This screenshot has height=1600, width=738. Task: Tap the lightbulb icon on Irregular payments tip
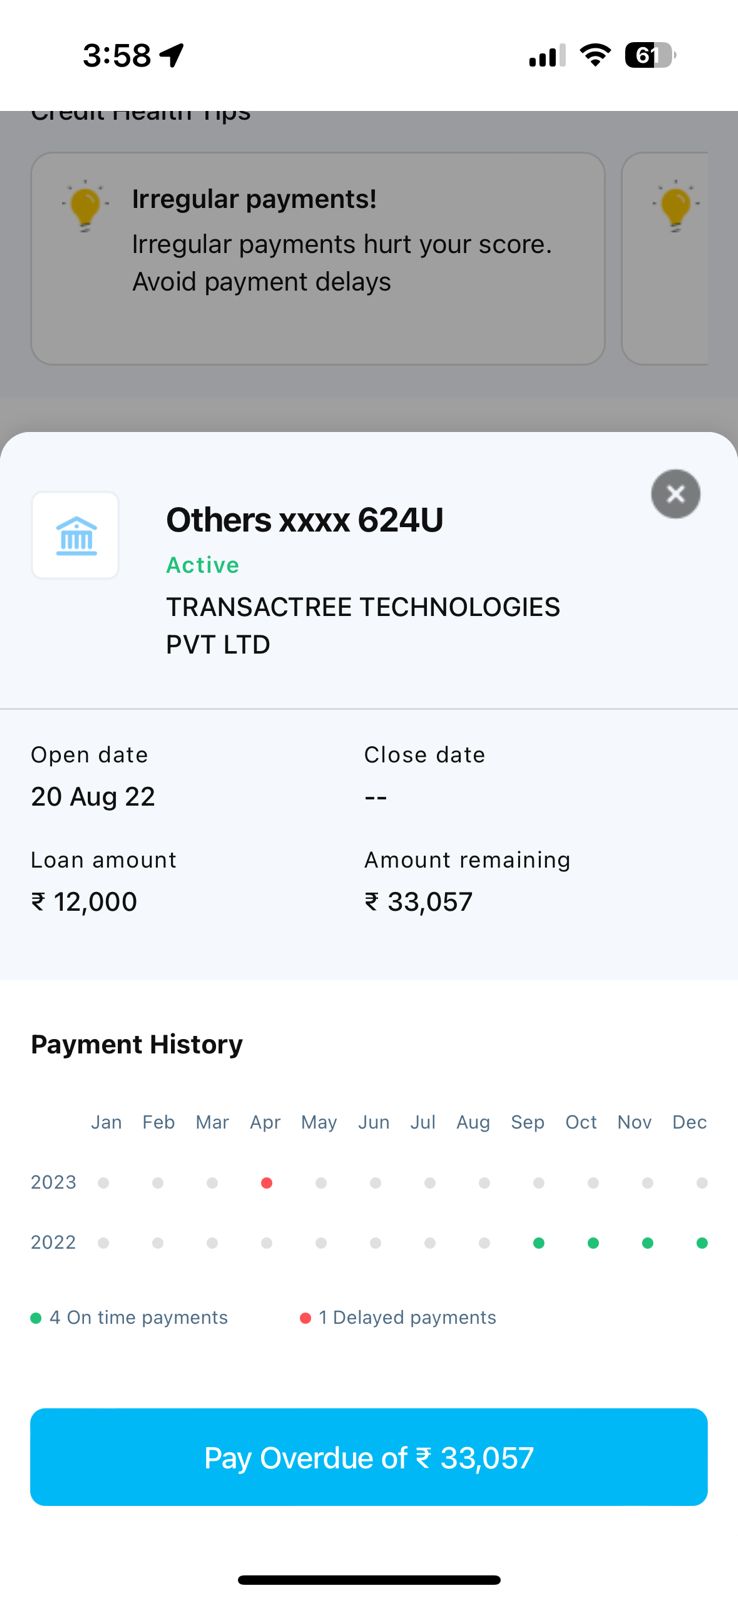(85, 206)
